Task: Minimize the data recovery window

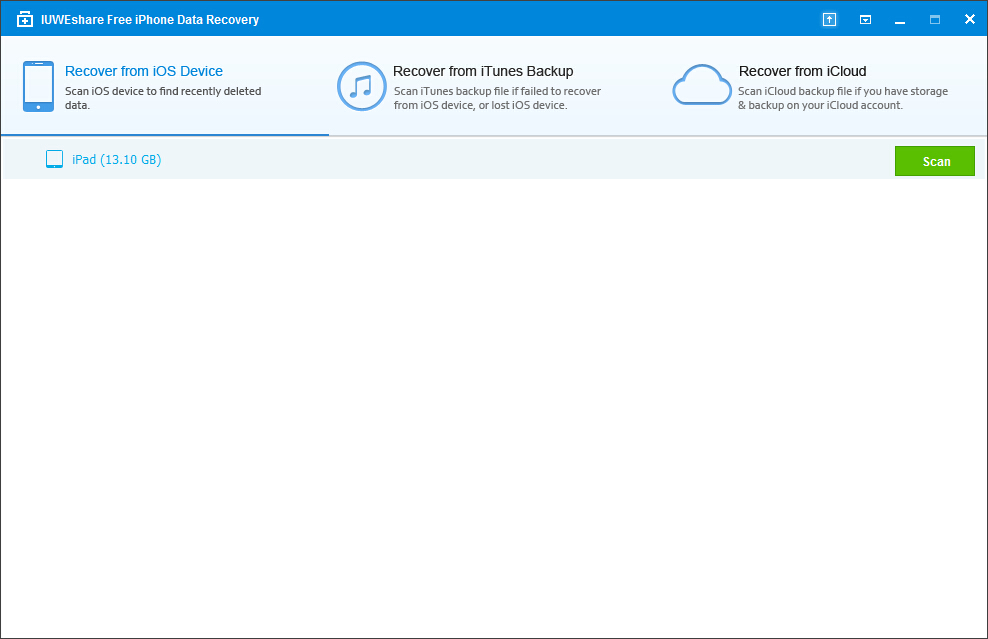Action: click(900, 19)
